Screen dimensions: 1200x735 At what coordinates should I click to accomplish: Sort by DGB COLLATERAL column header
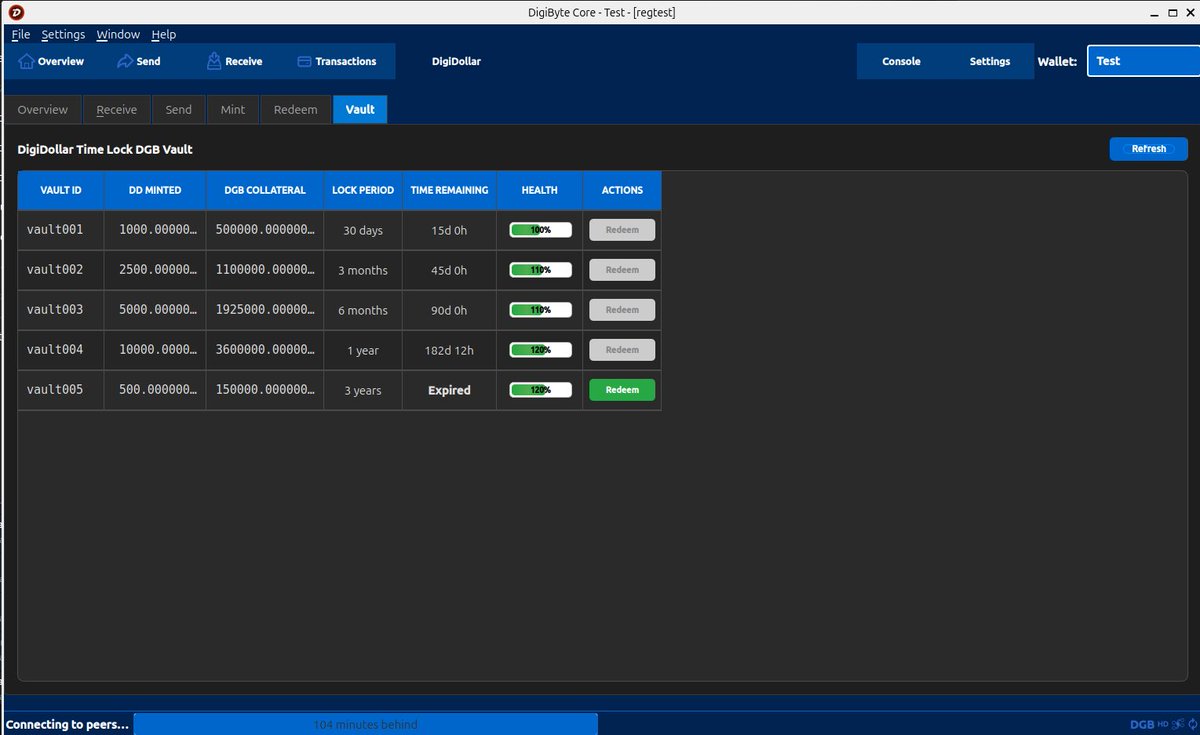coord(265,190)
